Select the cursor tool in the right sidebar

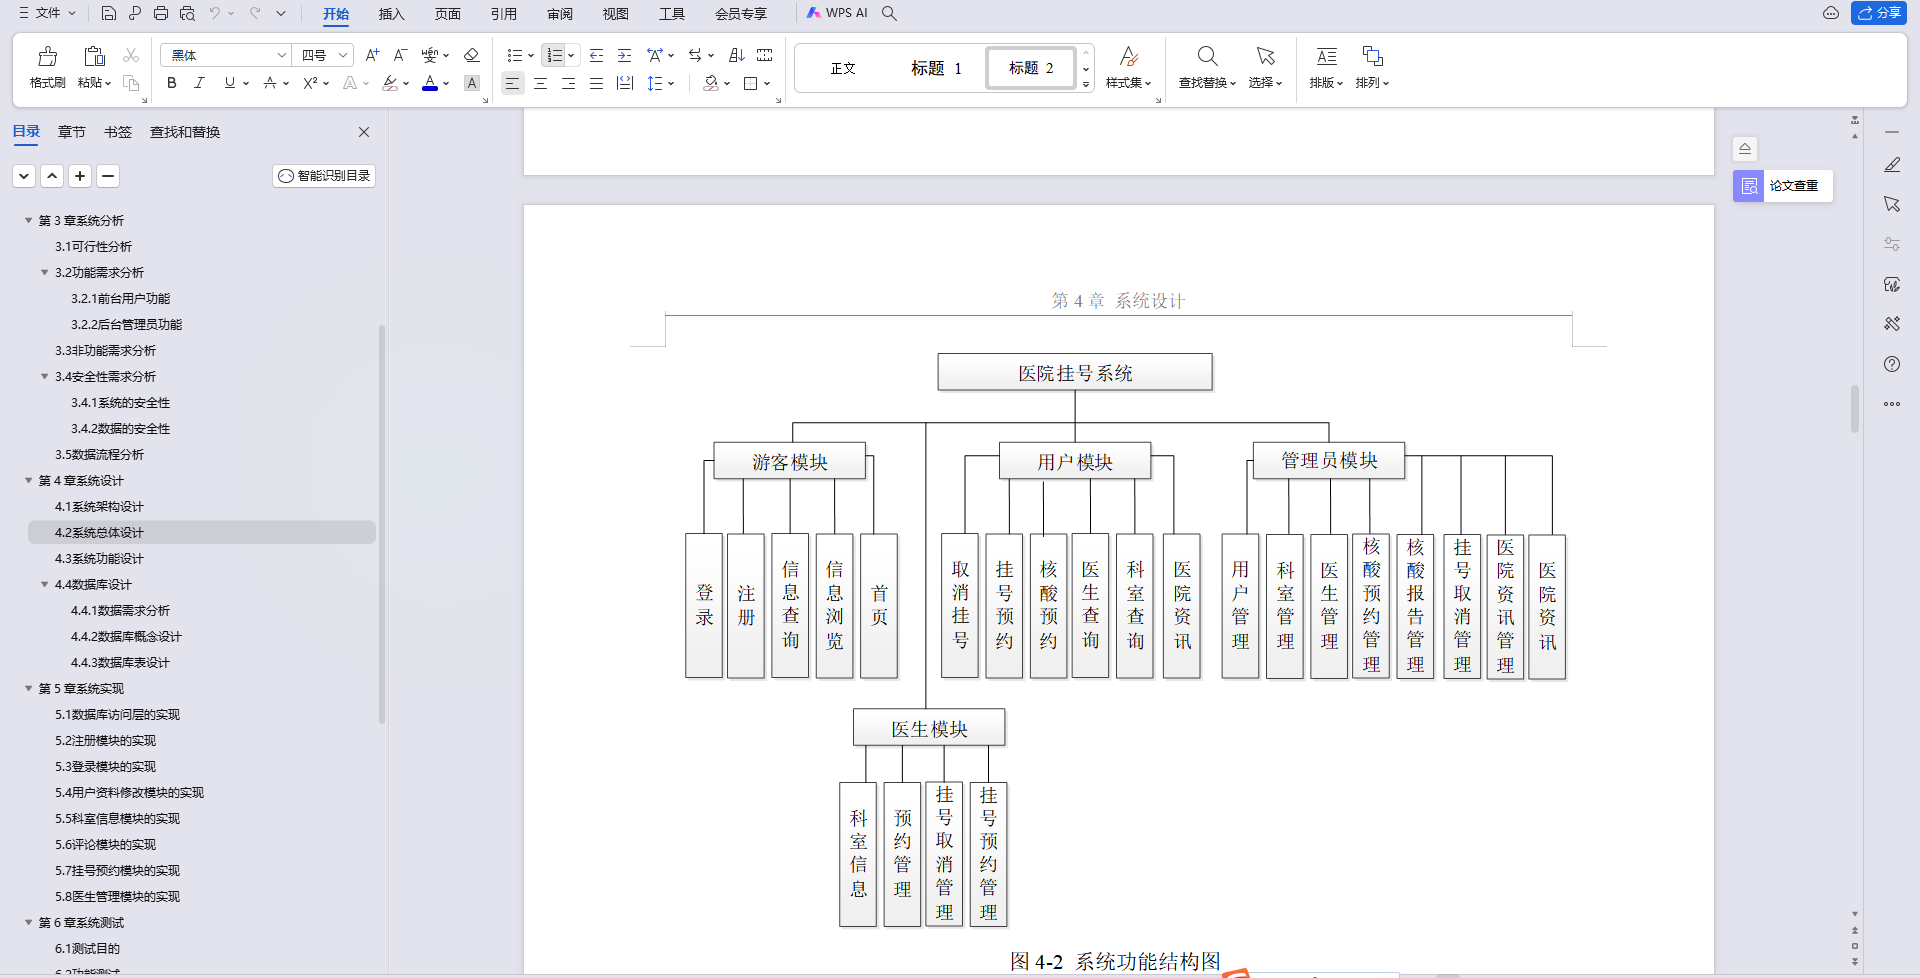click(x=1891, y=203)
